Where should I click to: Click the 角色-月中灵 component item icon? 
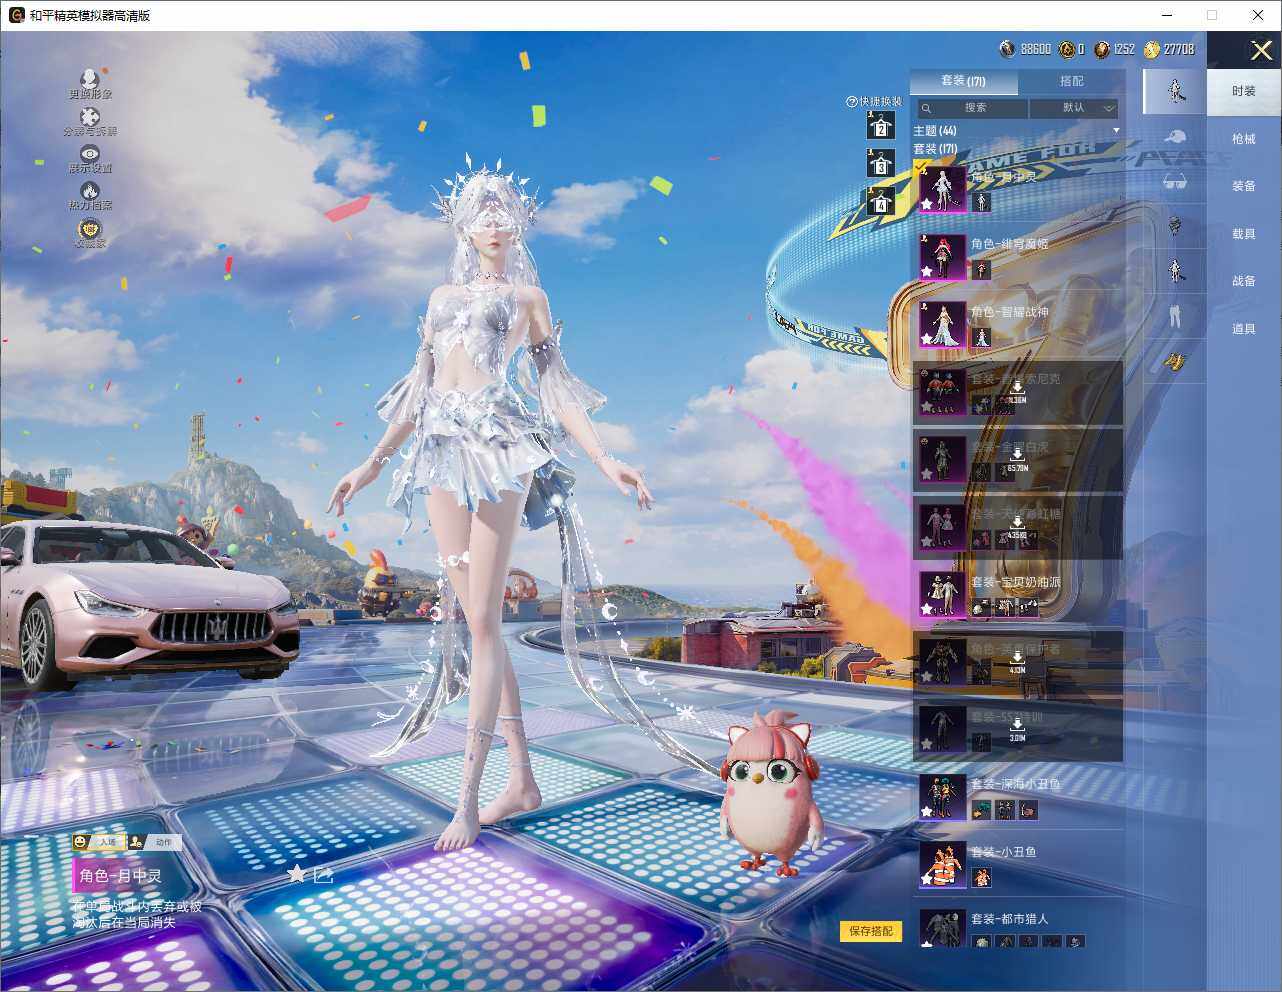point(981,203)
